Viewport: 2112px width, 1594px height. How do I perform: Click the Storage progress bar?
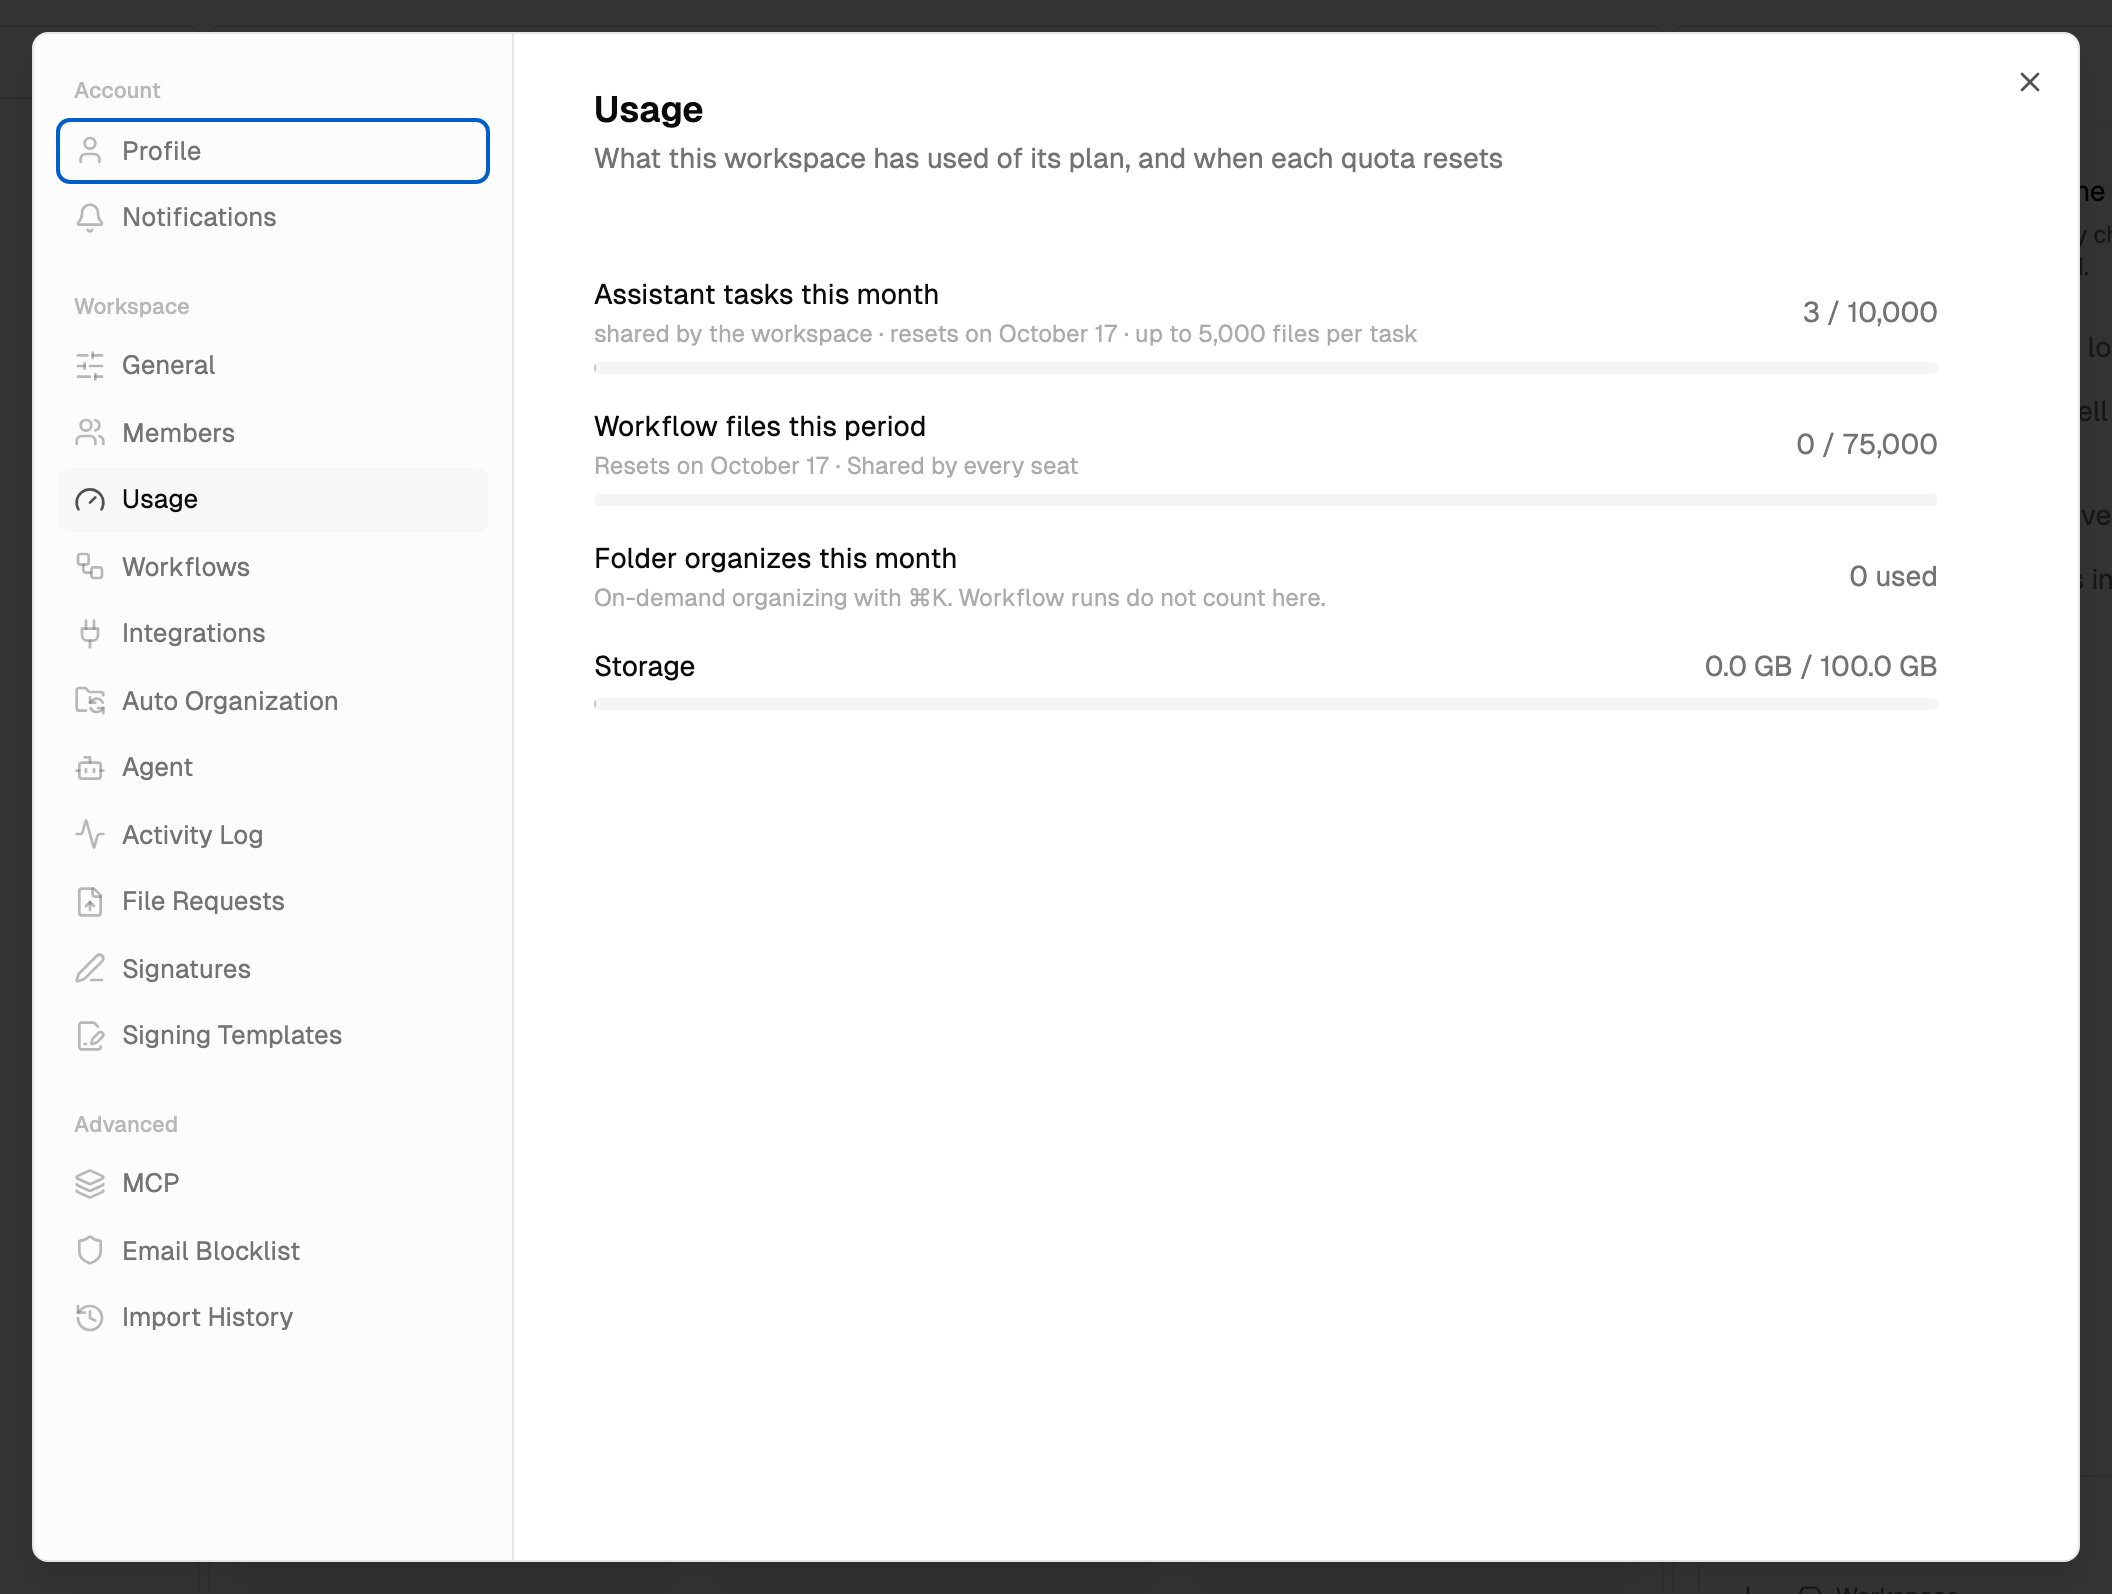coord(1265,704)
